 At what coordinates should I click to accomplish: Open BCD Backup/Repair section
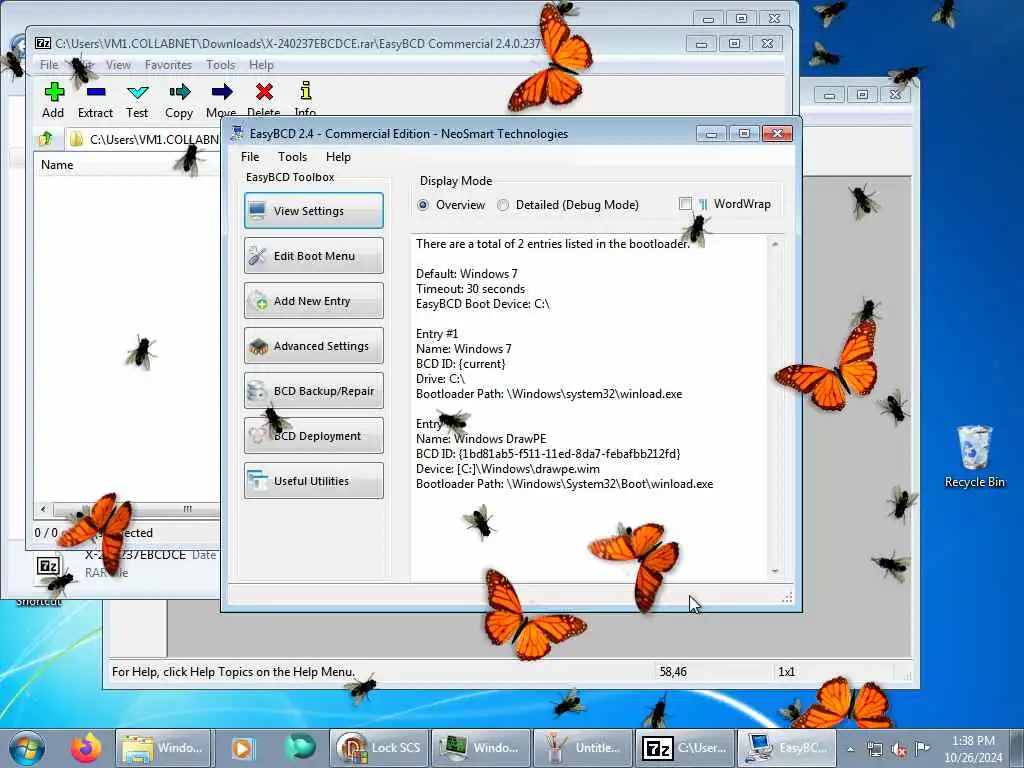[313, 391]
